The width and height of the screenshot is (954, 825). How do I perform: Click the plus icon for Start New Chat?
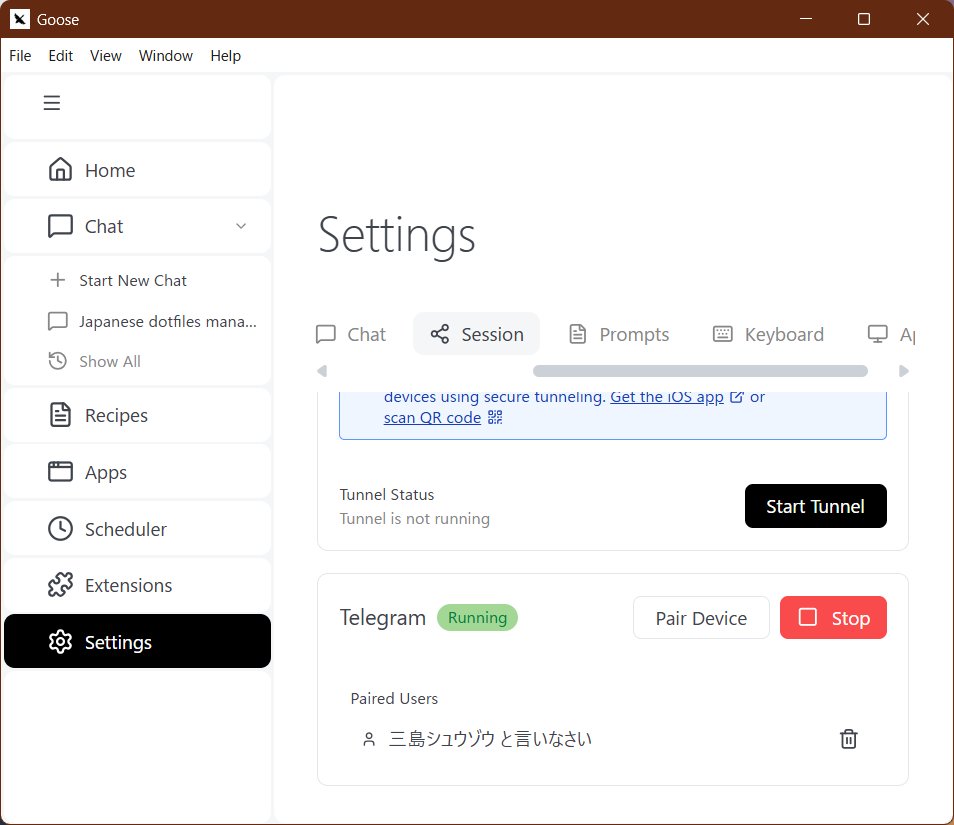pyautogui.click(x=58, y=280)
